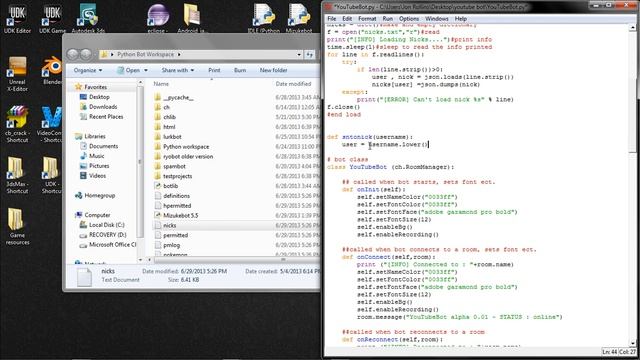This screenshot has width=640, height=360.
Task: Click the Explorer address bar refresh icon
Action: 310,54
